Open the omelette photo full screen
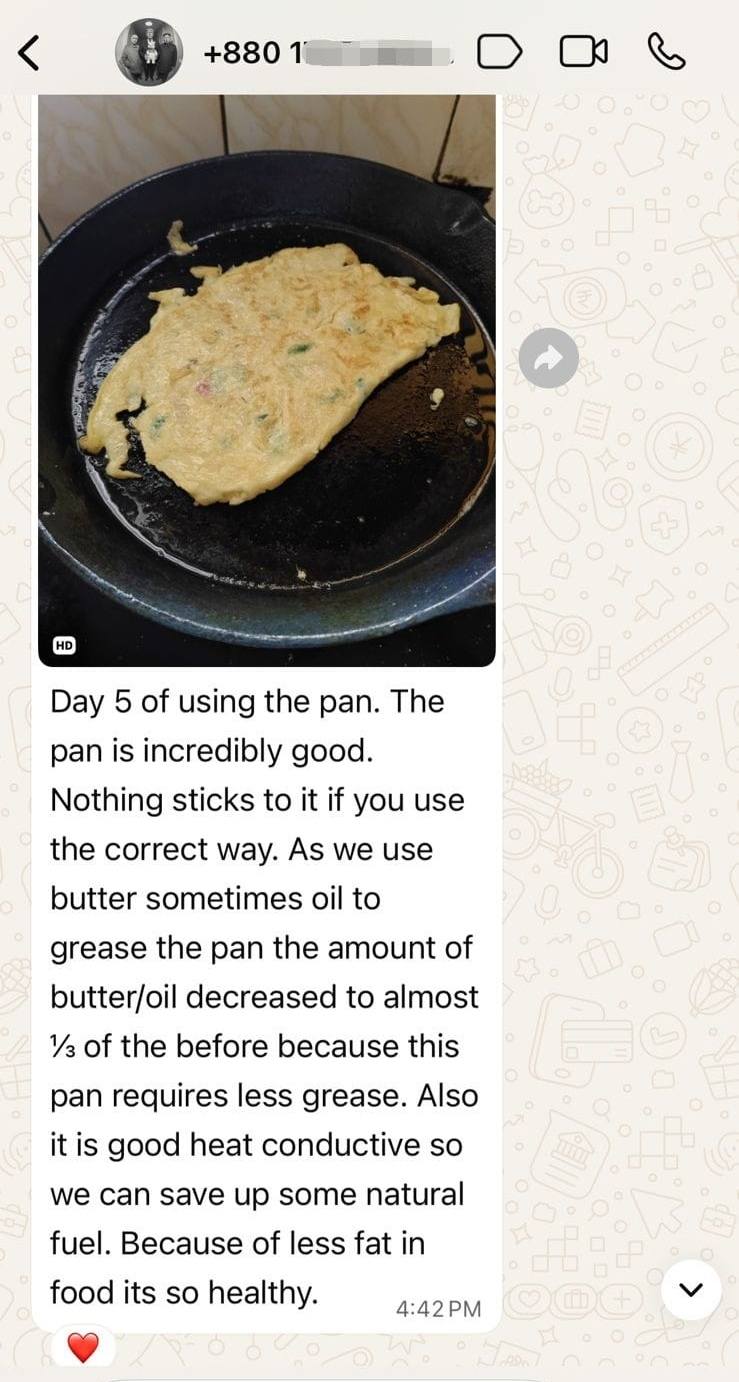The image size is (739, 1382). (x=267, y=380)
